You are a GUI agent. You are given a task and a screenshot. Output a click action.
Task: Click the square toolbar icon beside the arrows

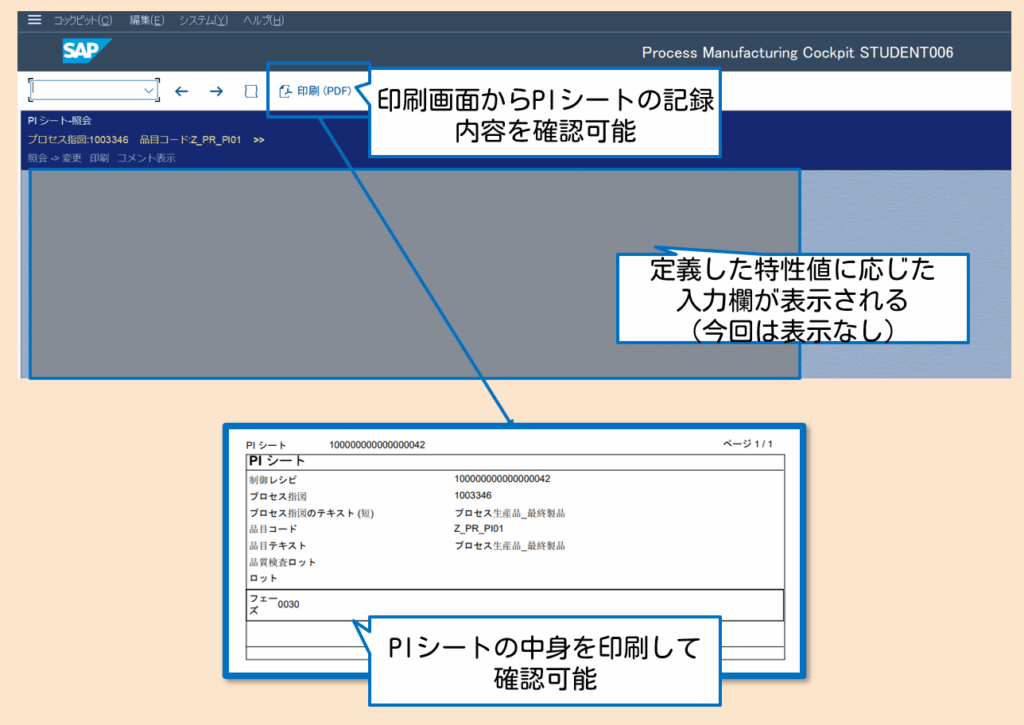pos(251,91)
